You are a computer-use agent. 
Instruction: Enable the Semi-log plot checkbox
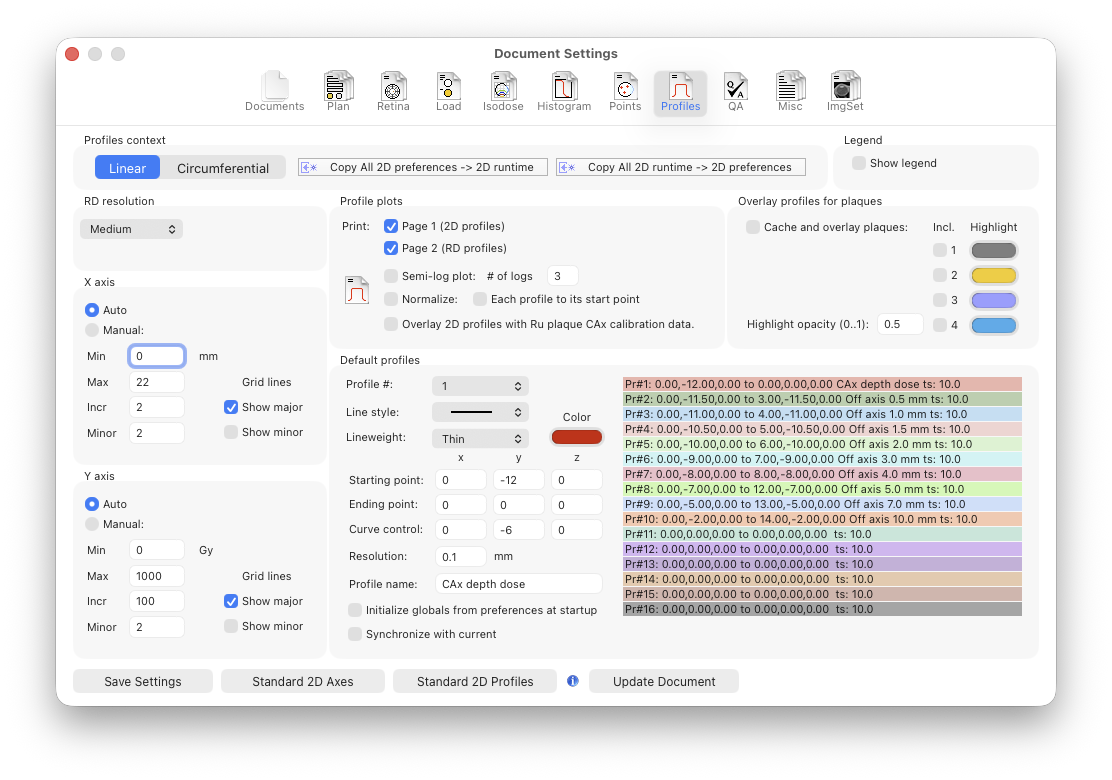392,276
